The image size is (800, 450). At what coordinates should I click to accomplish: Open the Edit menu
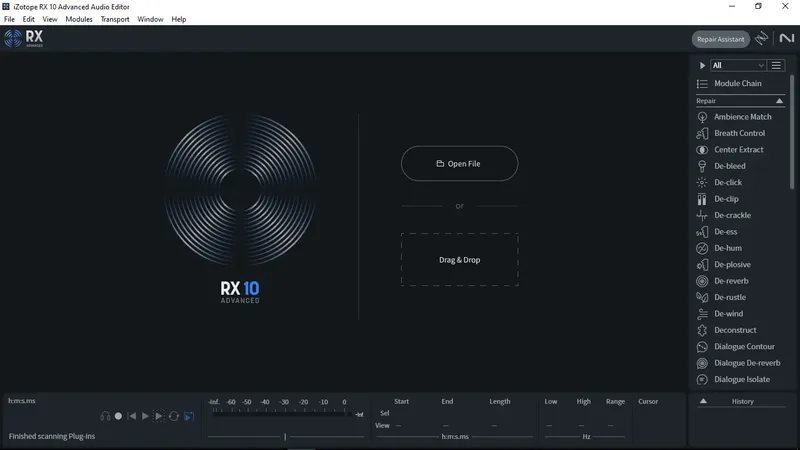pos(29,19)
